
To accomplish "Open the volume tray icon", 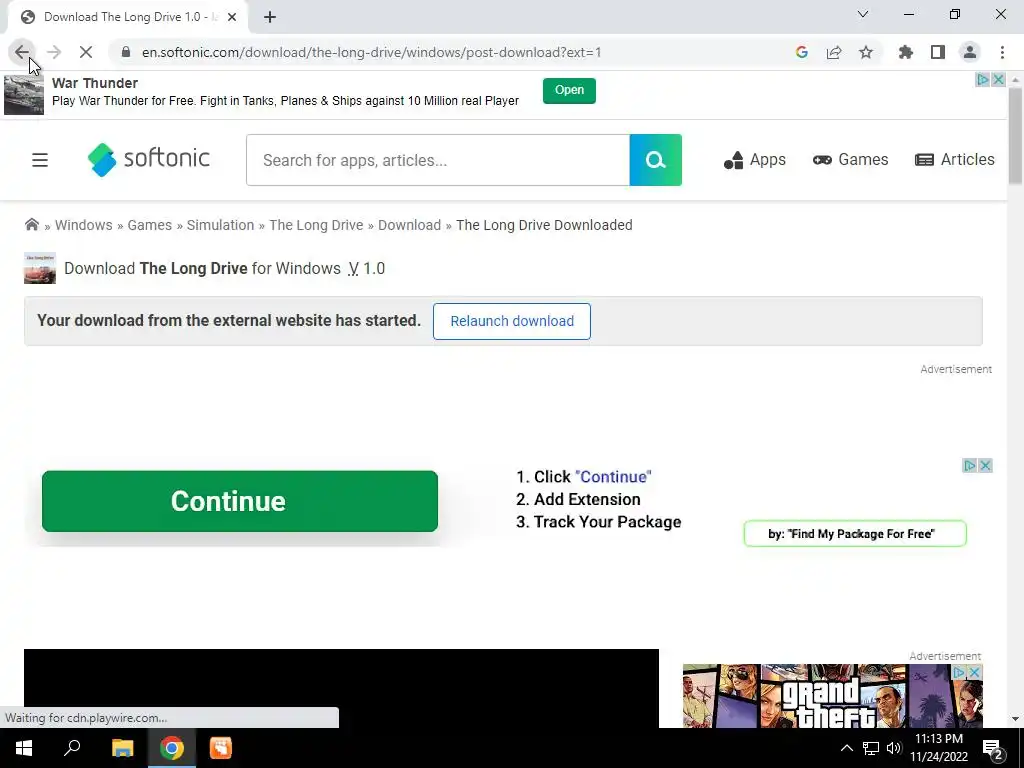I will (894, 748).
